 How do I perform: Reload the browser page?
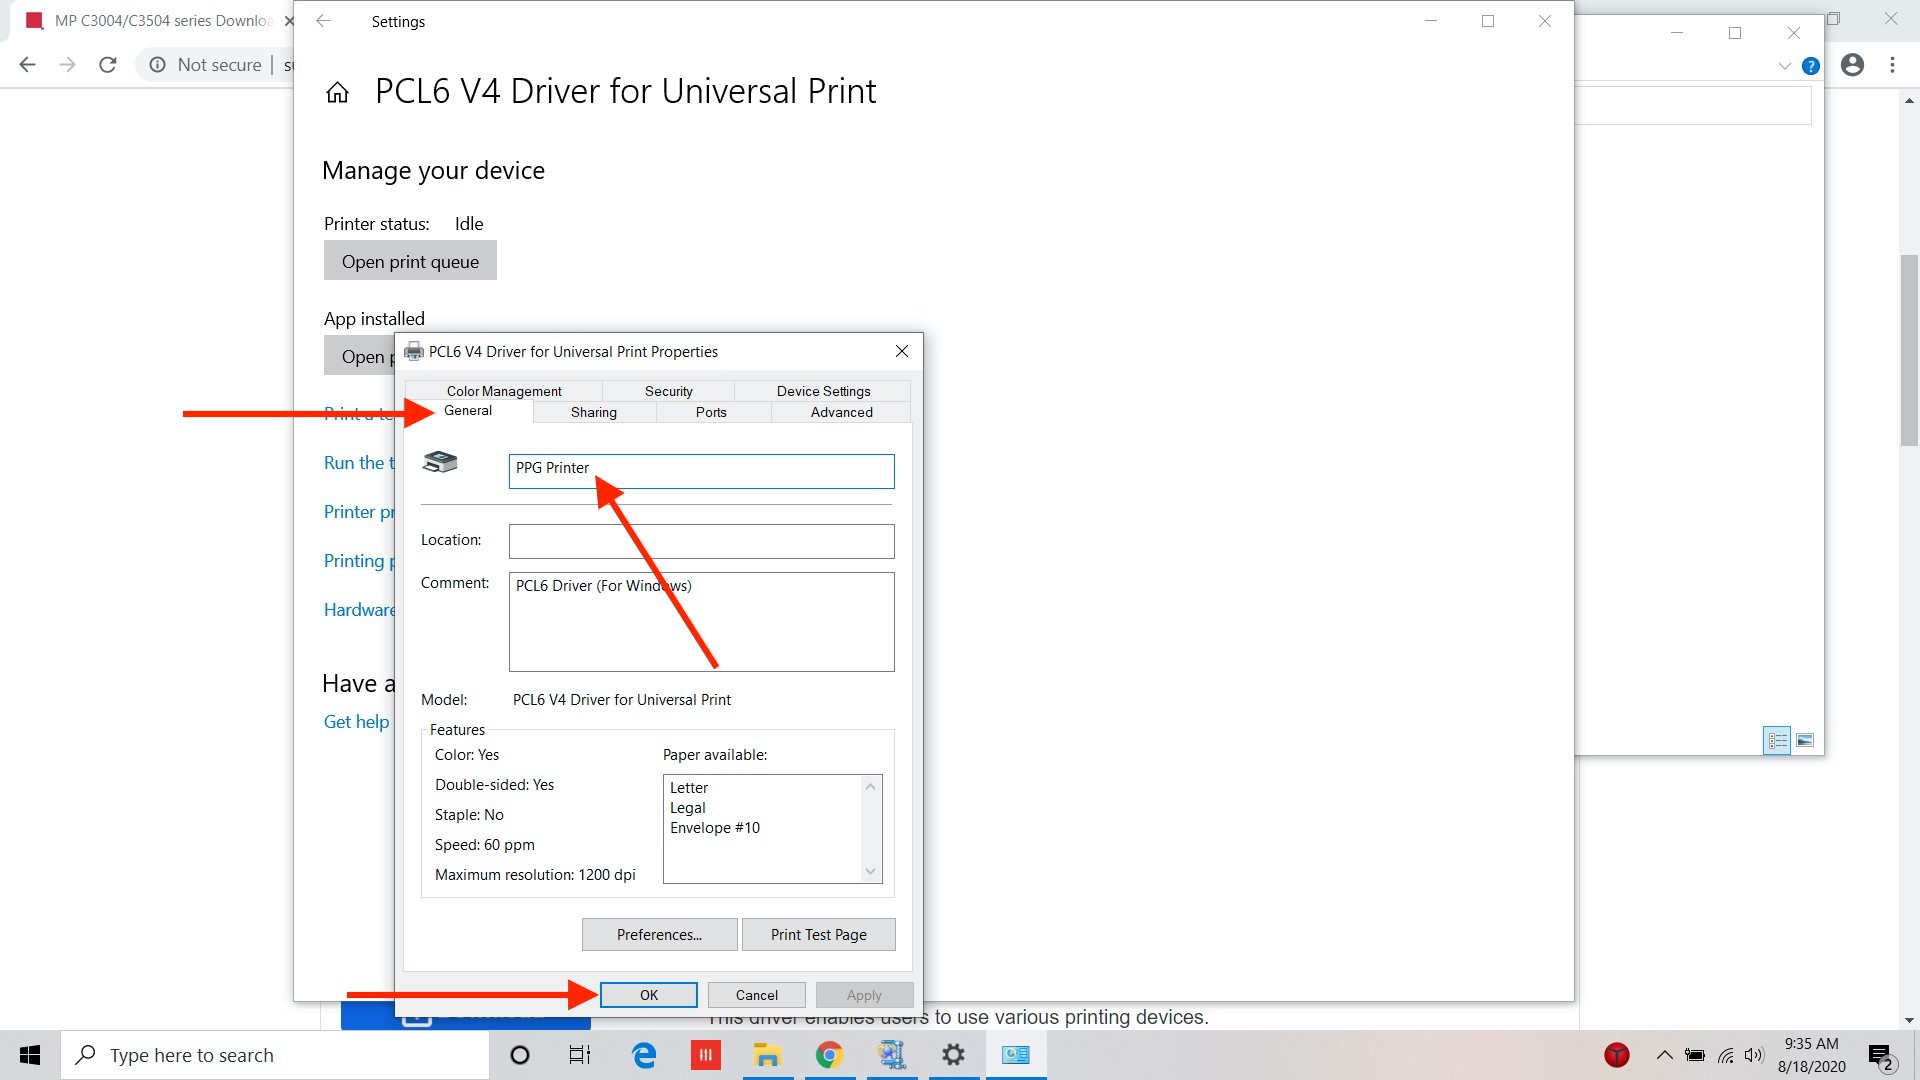108,65
